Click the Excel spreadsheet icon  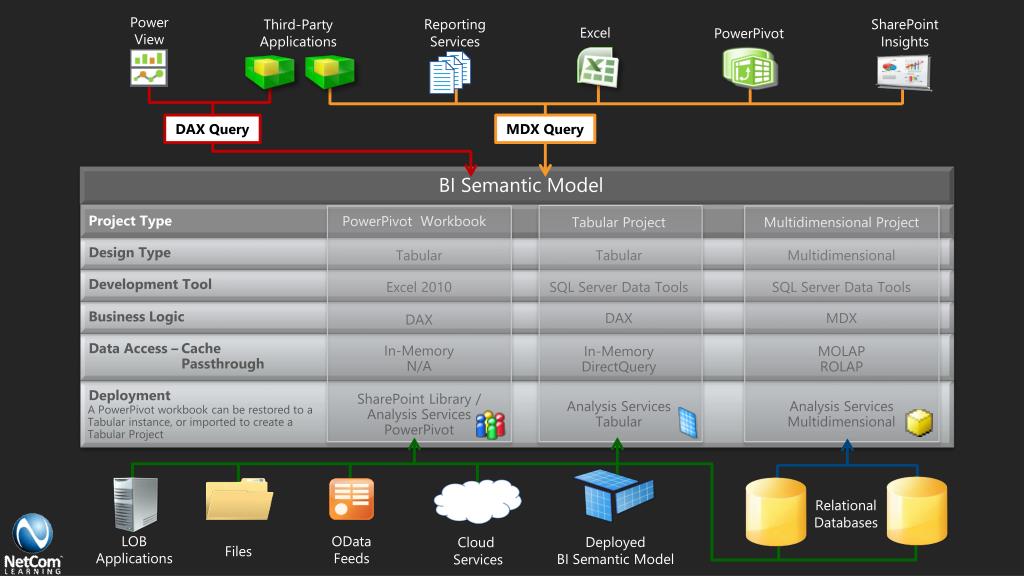[598, 68]
